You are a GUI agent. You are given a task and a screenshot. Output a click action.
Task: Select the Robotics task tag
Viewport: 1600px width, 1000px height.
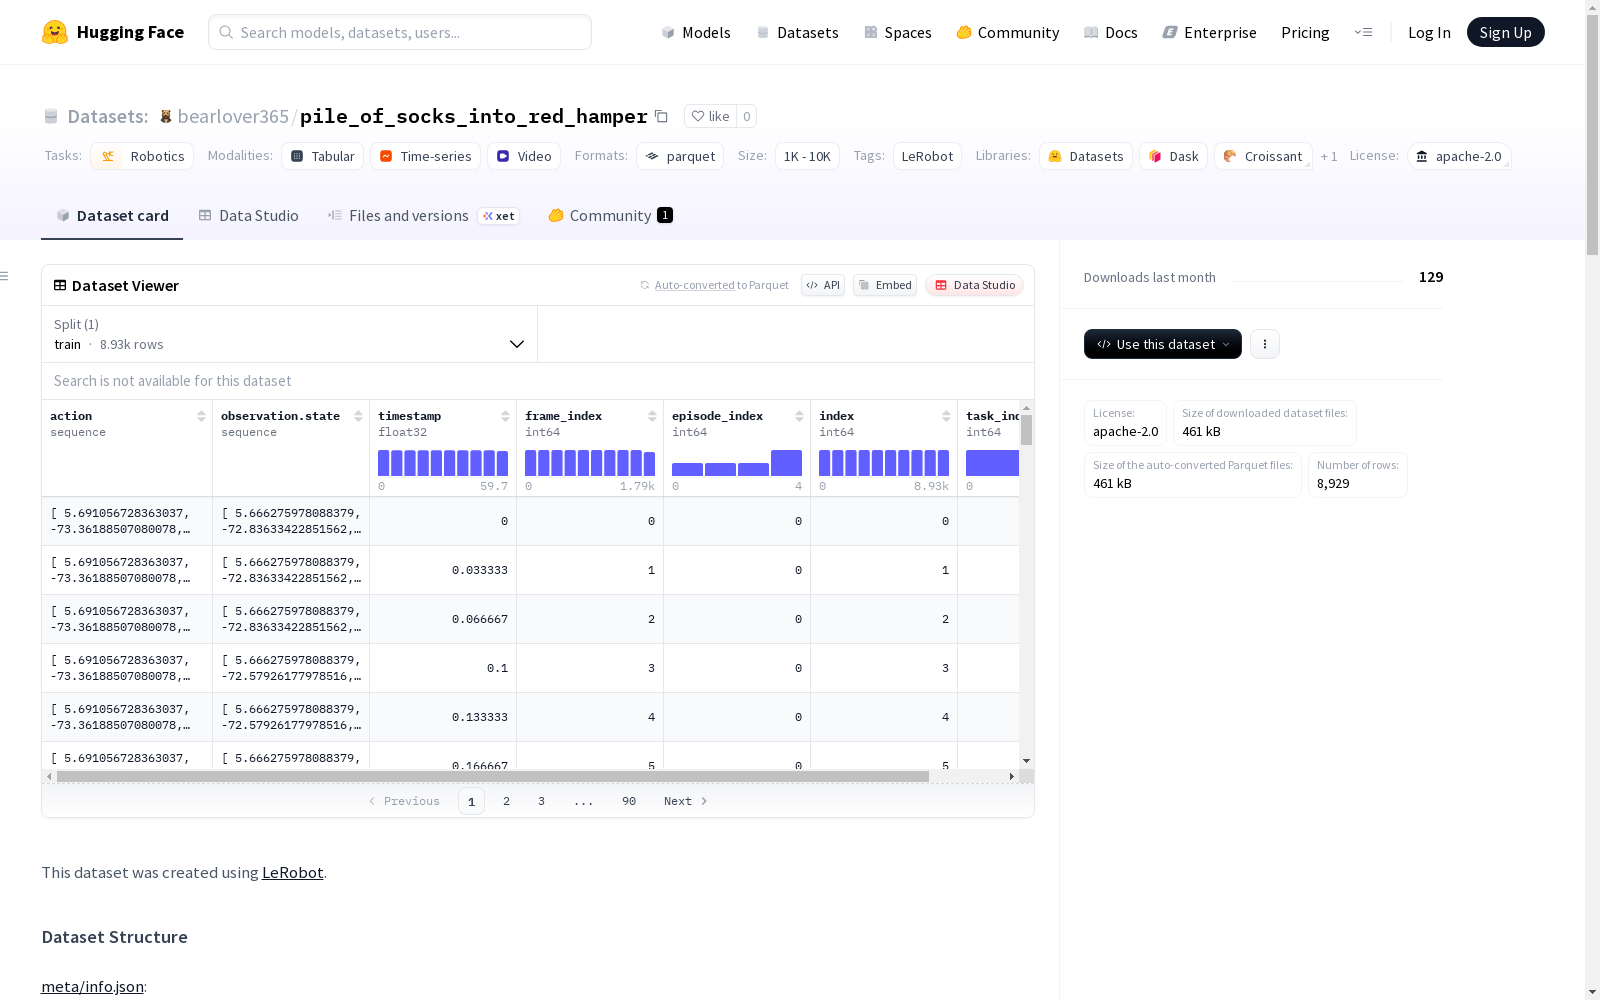pyautogui.click(x=142, y=156)
